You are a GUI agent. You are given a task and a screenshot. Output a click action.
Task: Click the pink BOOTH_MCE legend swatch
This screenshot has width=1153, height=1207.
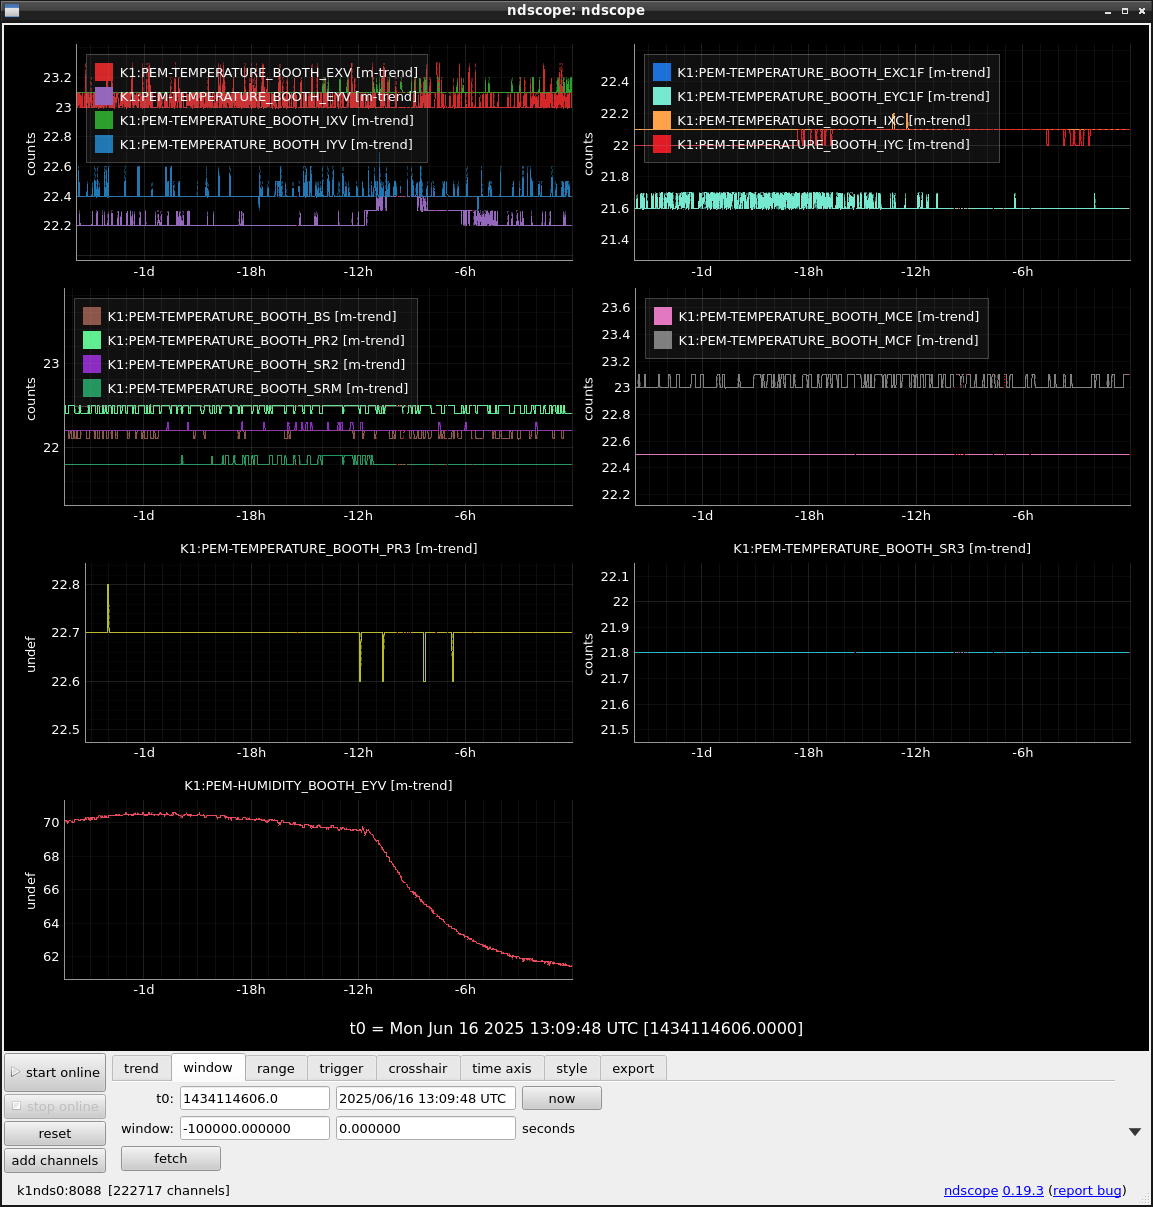click(x=663, y=316)
